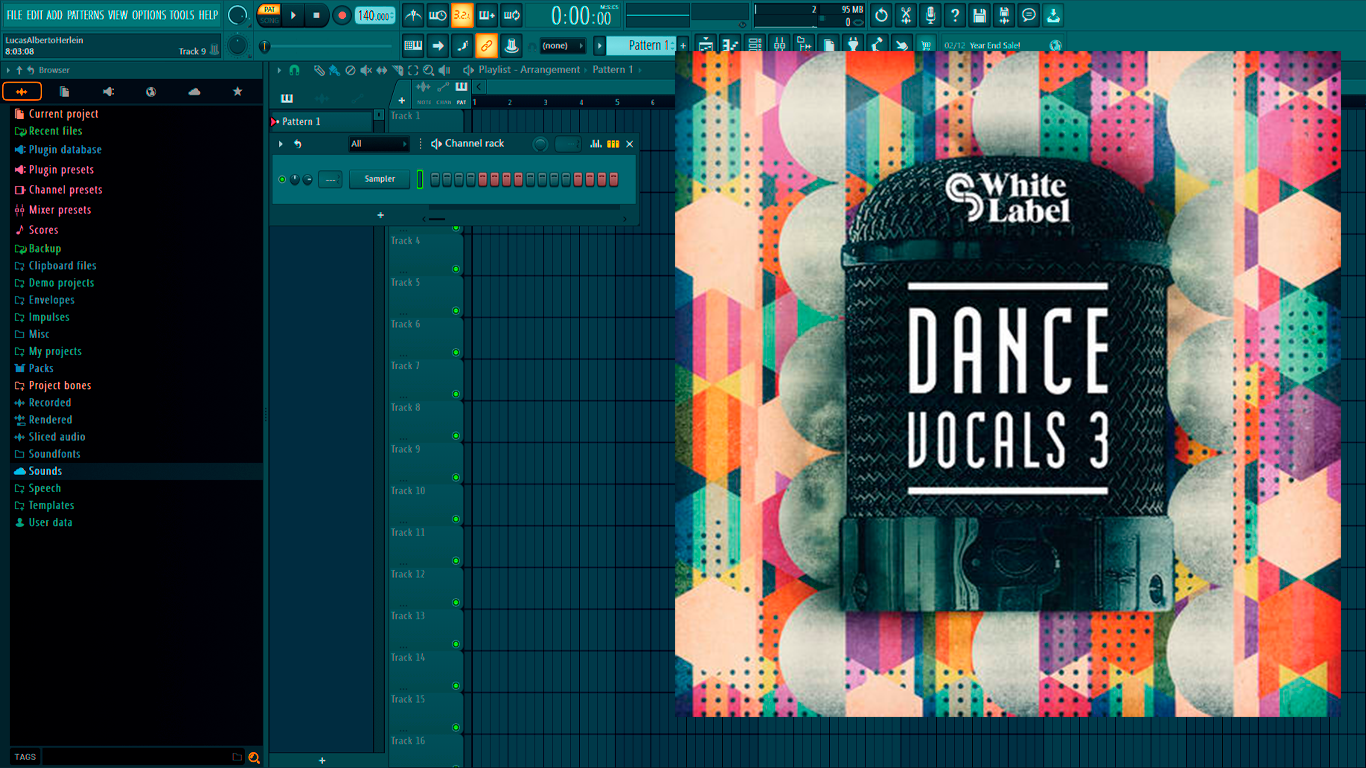Open the TOOLS menu
Viewport: 1366px width, 768px height.
tap(182, 15)
